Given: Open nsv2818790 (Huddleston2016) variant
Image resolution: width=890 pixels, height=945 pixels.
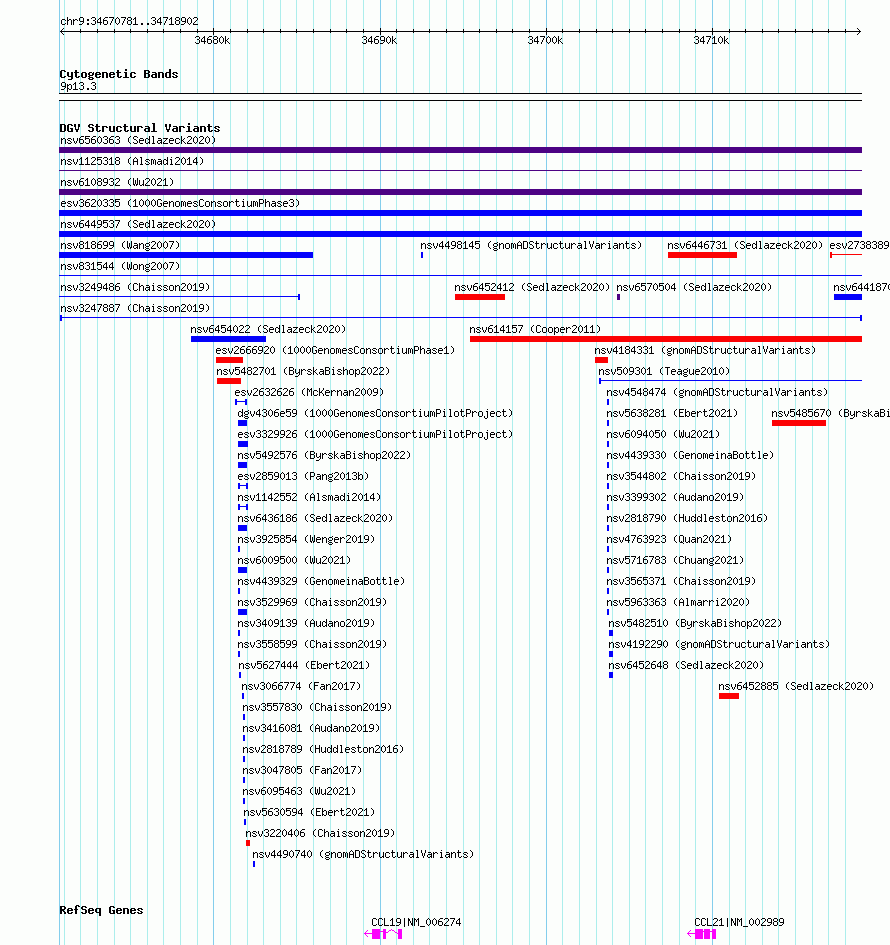Looking at the screenshot, I should [x=687, y=518].
